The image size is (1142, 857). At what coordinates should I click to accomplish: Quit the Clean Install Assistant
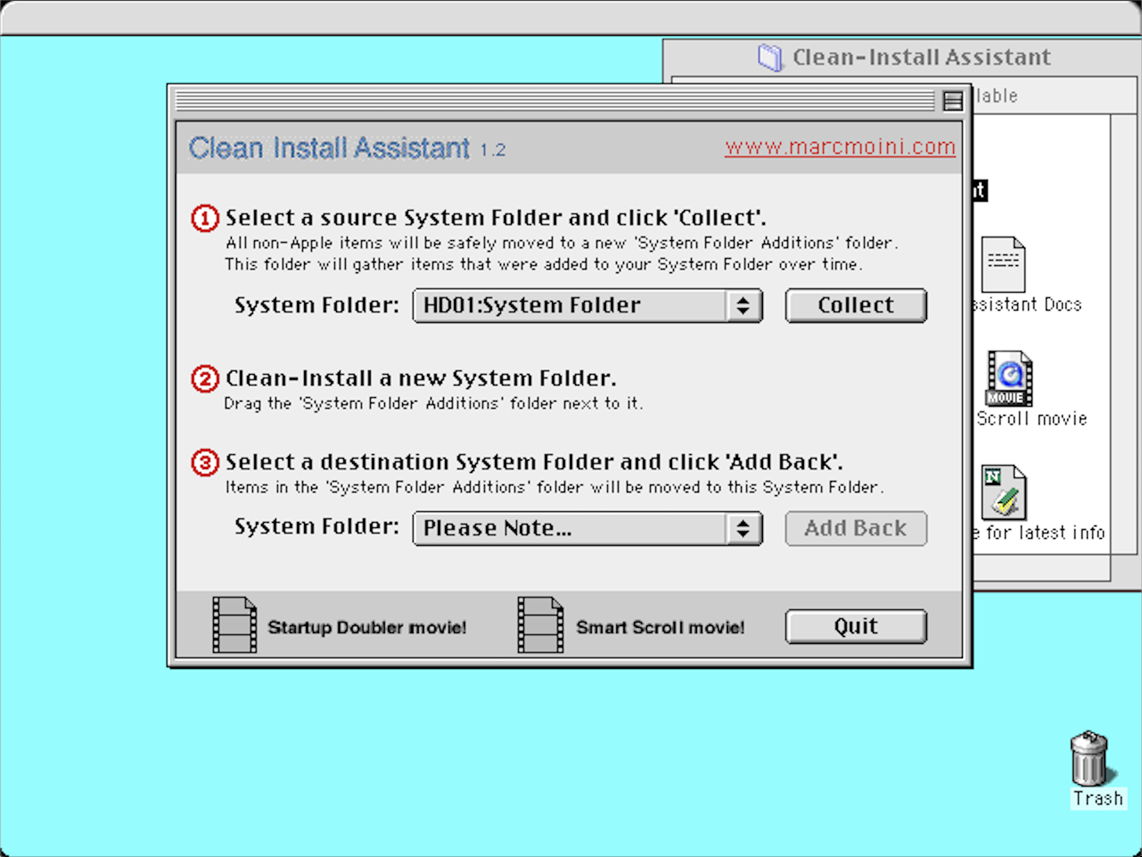[855, 627]
